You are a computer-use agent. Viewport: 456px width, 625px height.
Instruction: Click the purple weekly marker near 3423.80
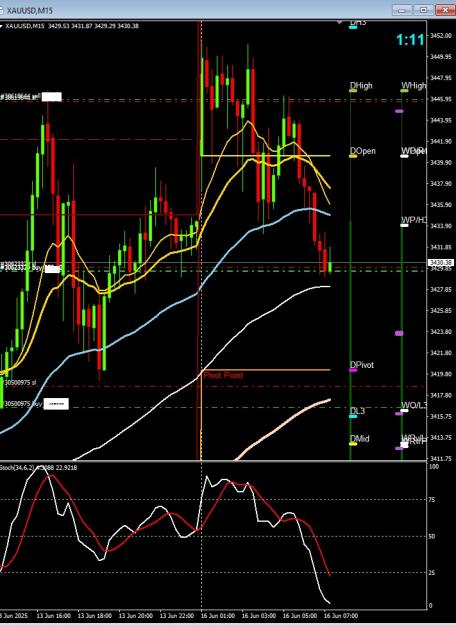coord(399,333)
